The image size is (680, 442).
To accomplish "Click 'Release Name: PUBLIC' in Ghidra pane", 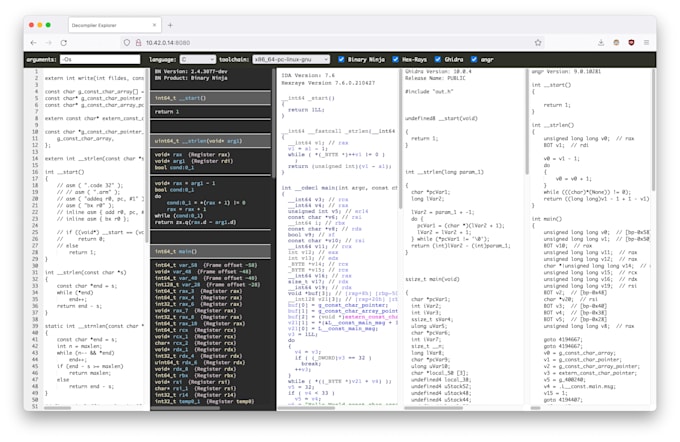I will [435, 78].
